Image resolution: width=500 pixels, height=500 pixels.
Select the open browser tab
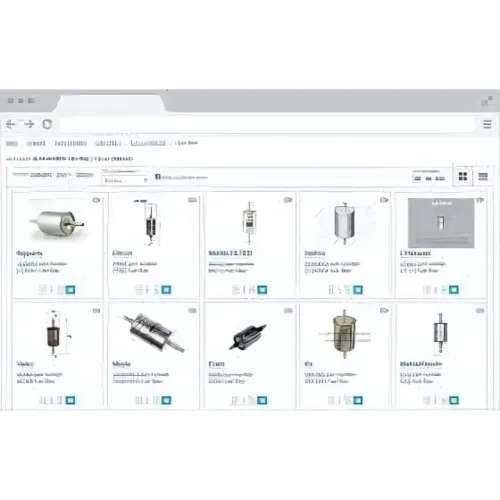(x=109, y=103)
